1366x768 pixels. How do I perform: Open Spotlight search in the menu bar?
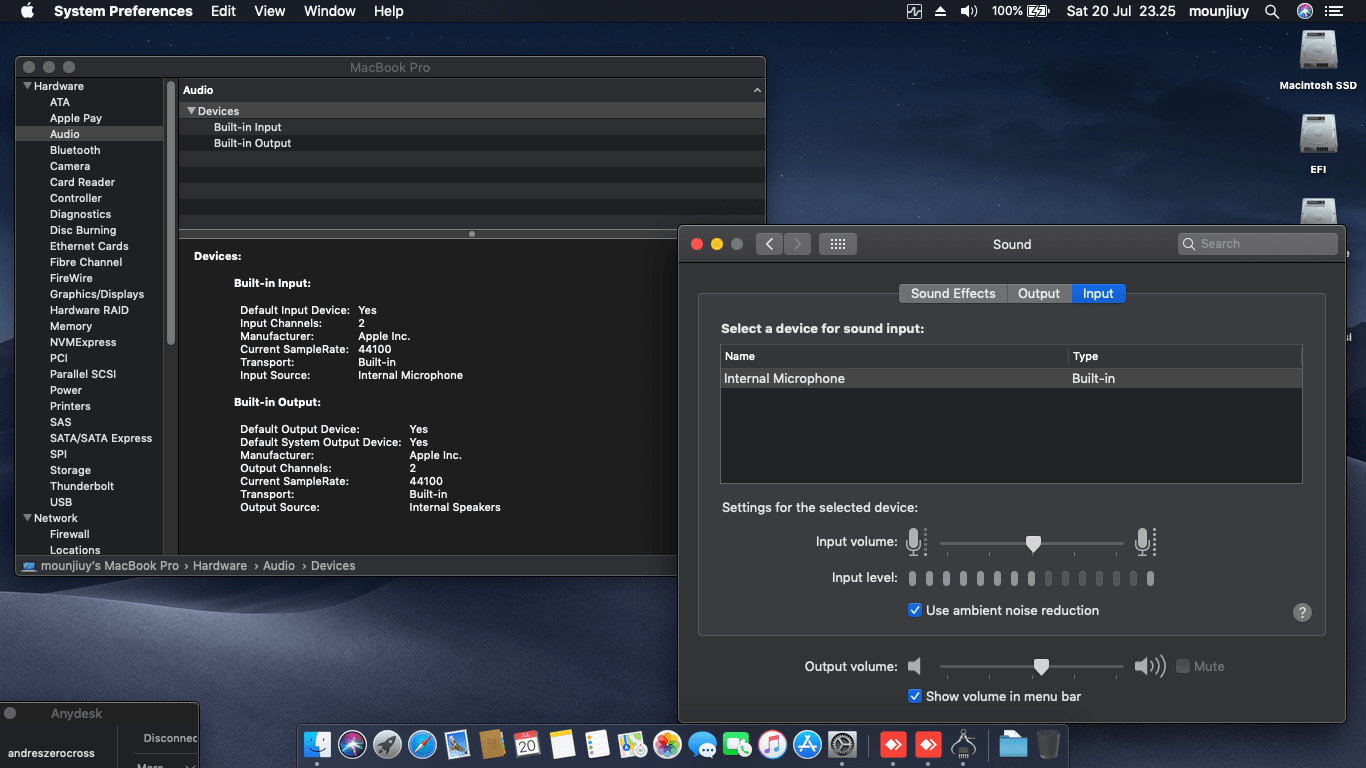point(1272,11)
